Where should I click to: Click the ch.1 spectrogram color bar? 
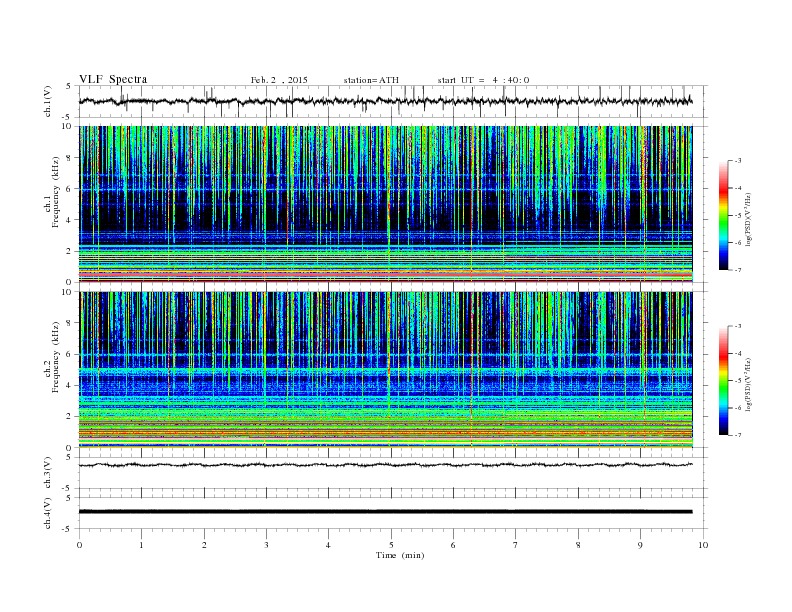coord(723,216)
